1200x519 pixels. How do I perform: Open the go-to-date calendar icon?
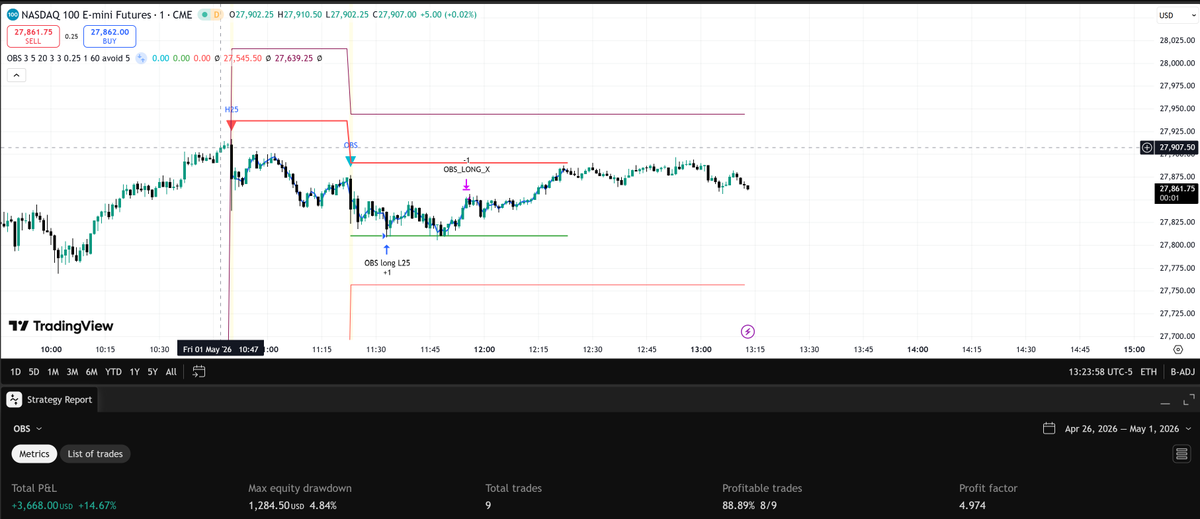click(x=198, y=371)
